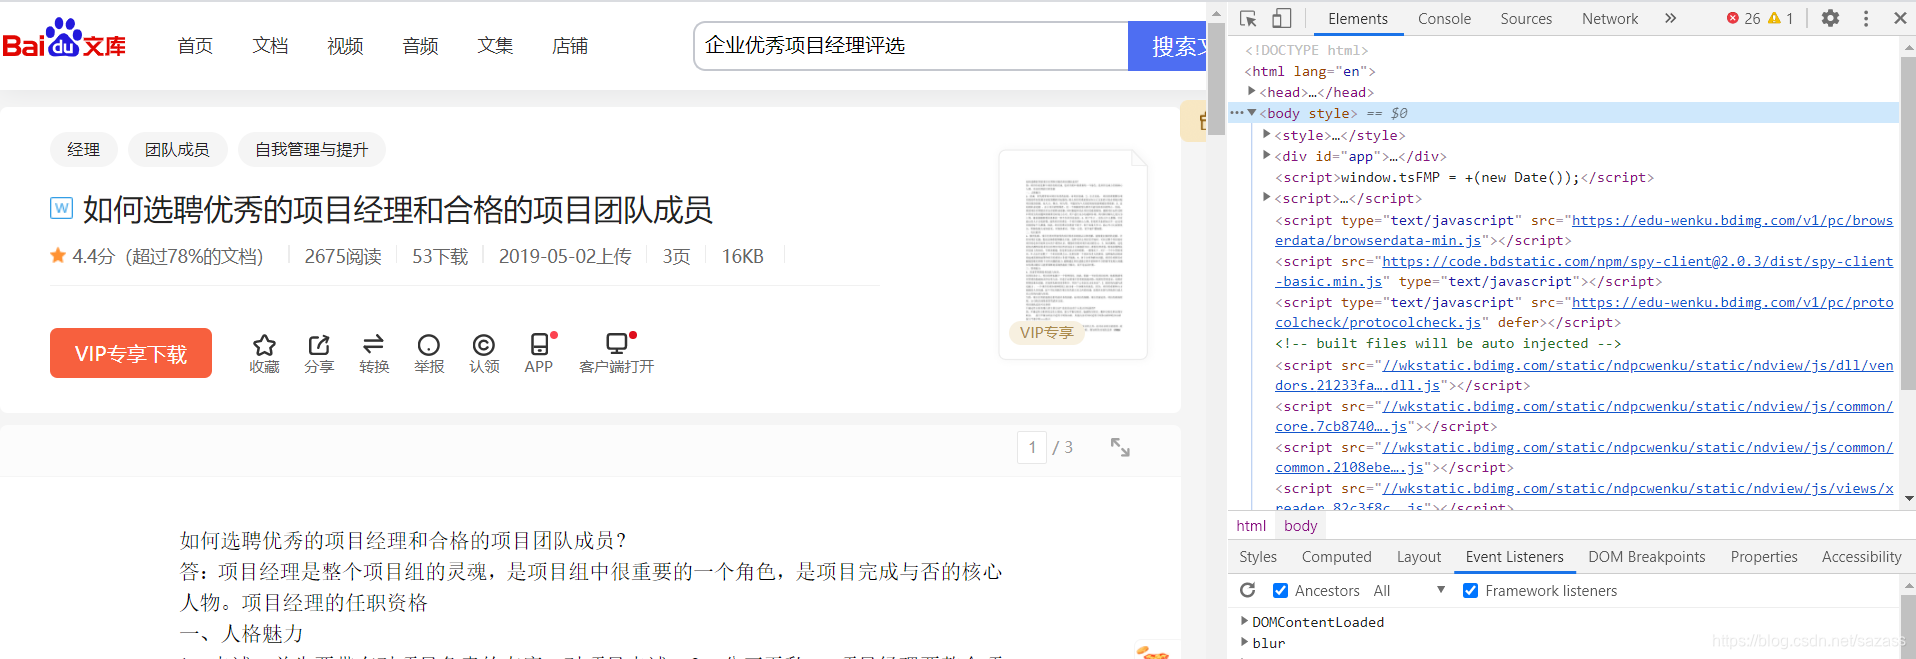
Task: Open the Accessibility pane tab
Action: [1861, 557]
